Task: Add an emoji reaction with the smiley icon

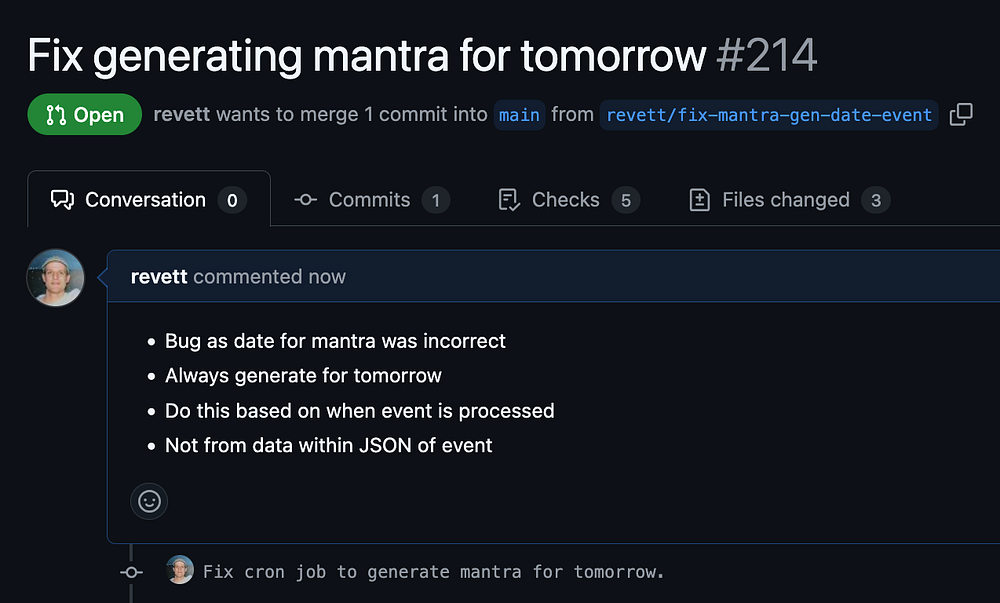Action: (149, 501)
